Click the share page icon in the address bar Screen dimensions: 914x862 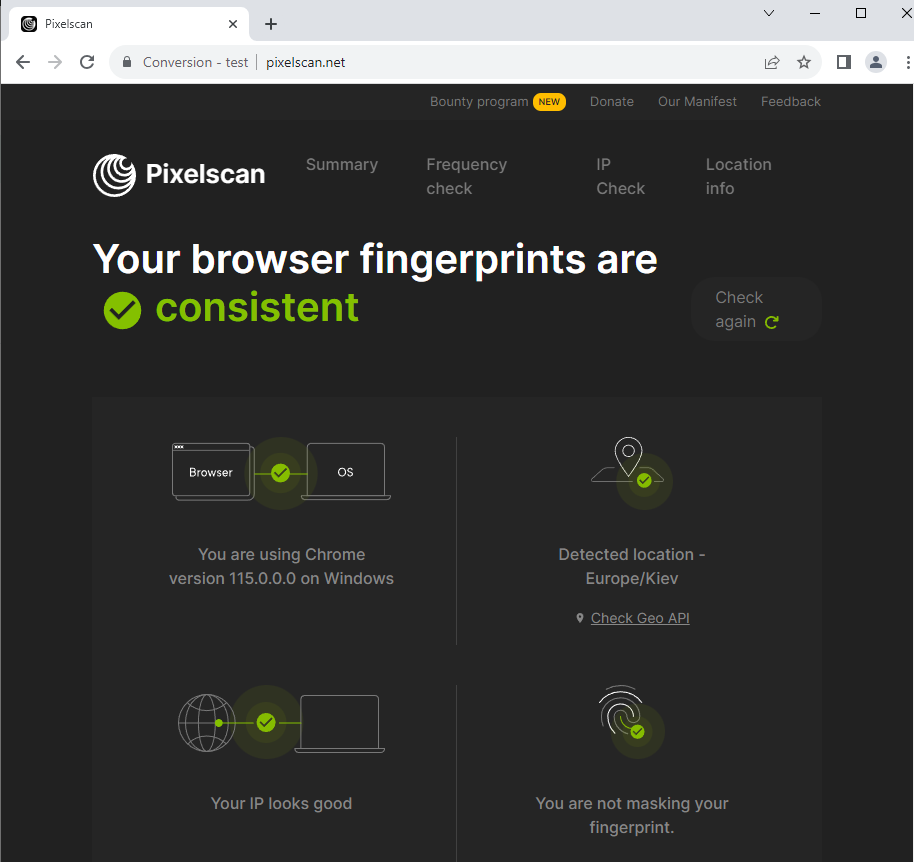(x=772, y=62)
